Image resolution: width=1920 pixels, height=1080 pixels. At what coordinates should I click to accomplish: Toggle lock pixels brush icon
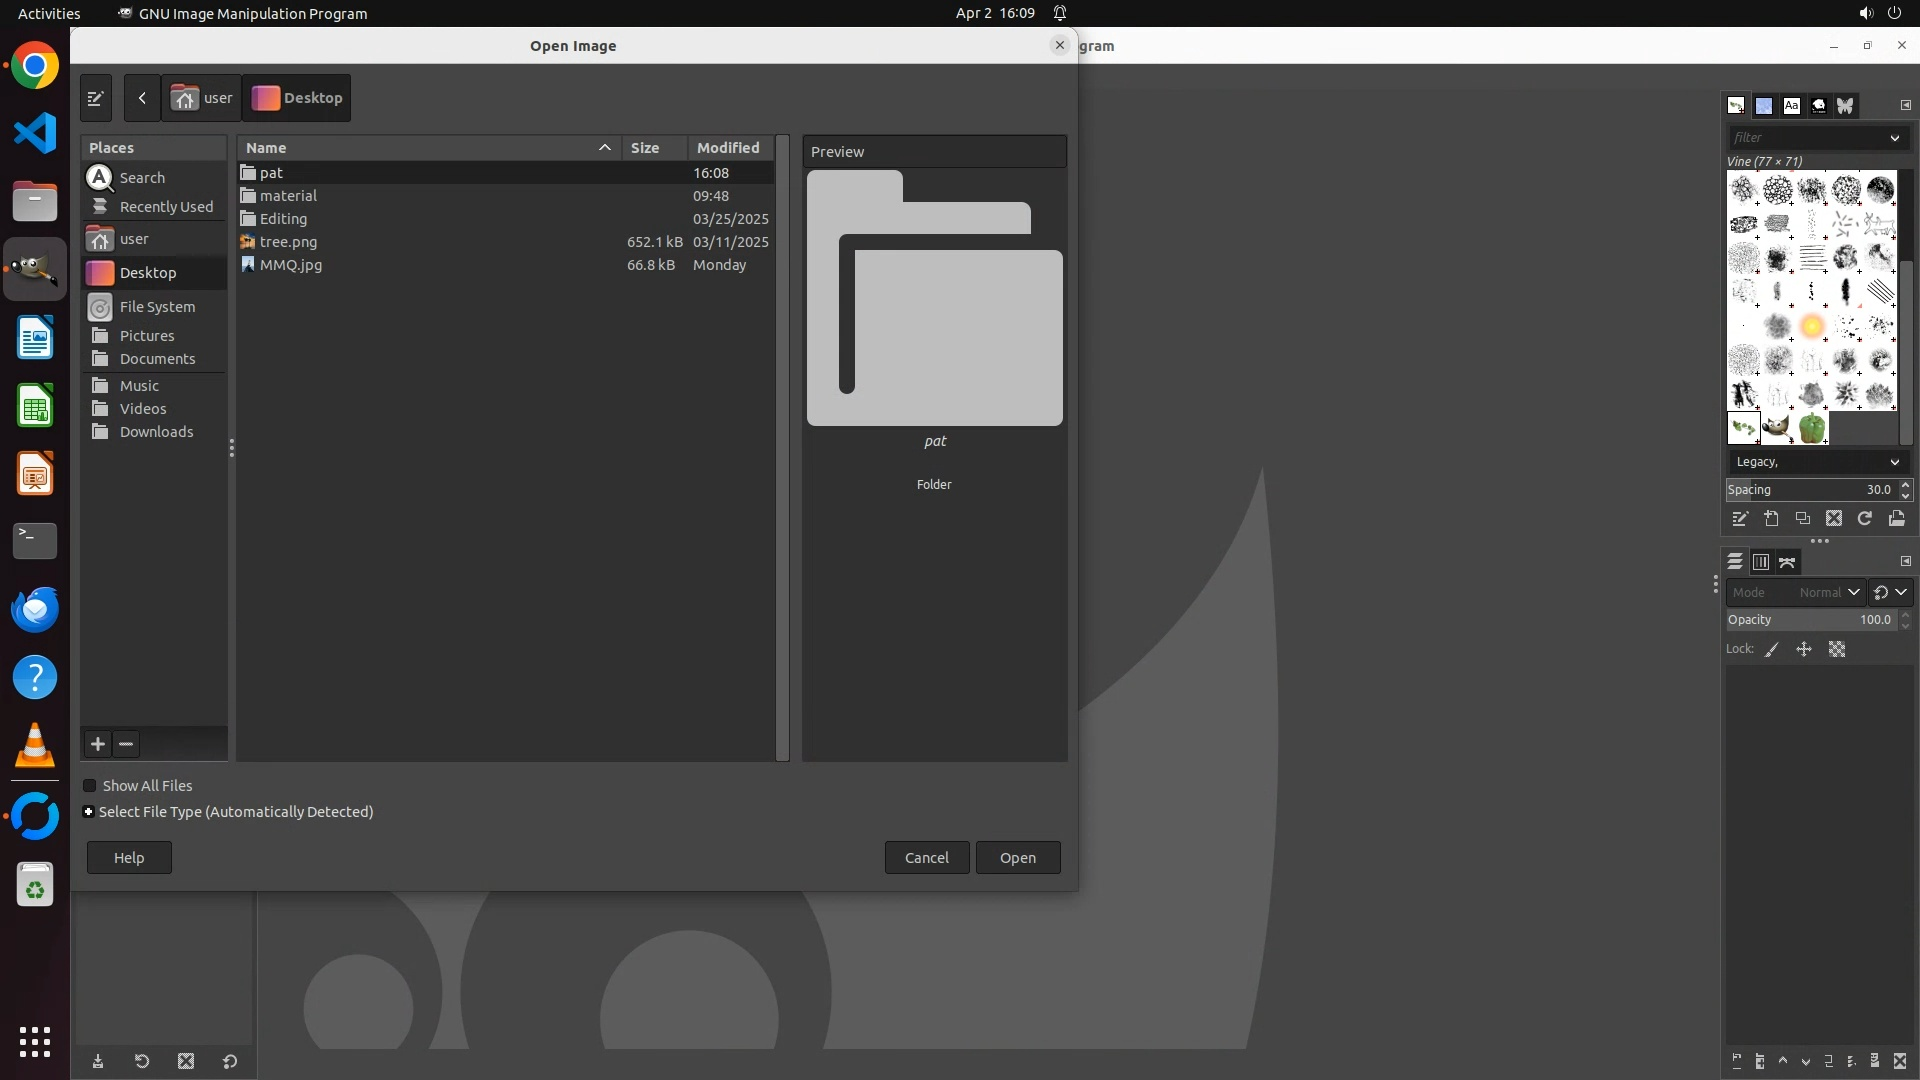(x=1772, y=650)
